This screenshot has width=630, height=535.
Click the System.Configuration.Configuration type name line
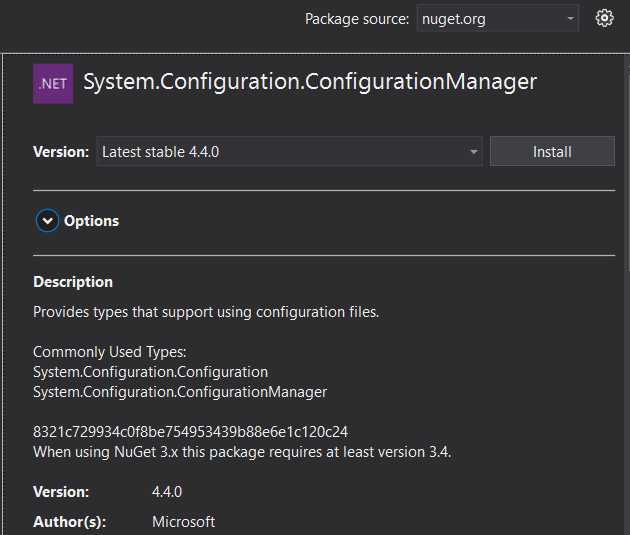pyautogui.click(x=150, y=372)
